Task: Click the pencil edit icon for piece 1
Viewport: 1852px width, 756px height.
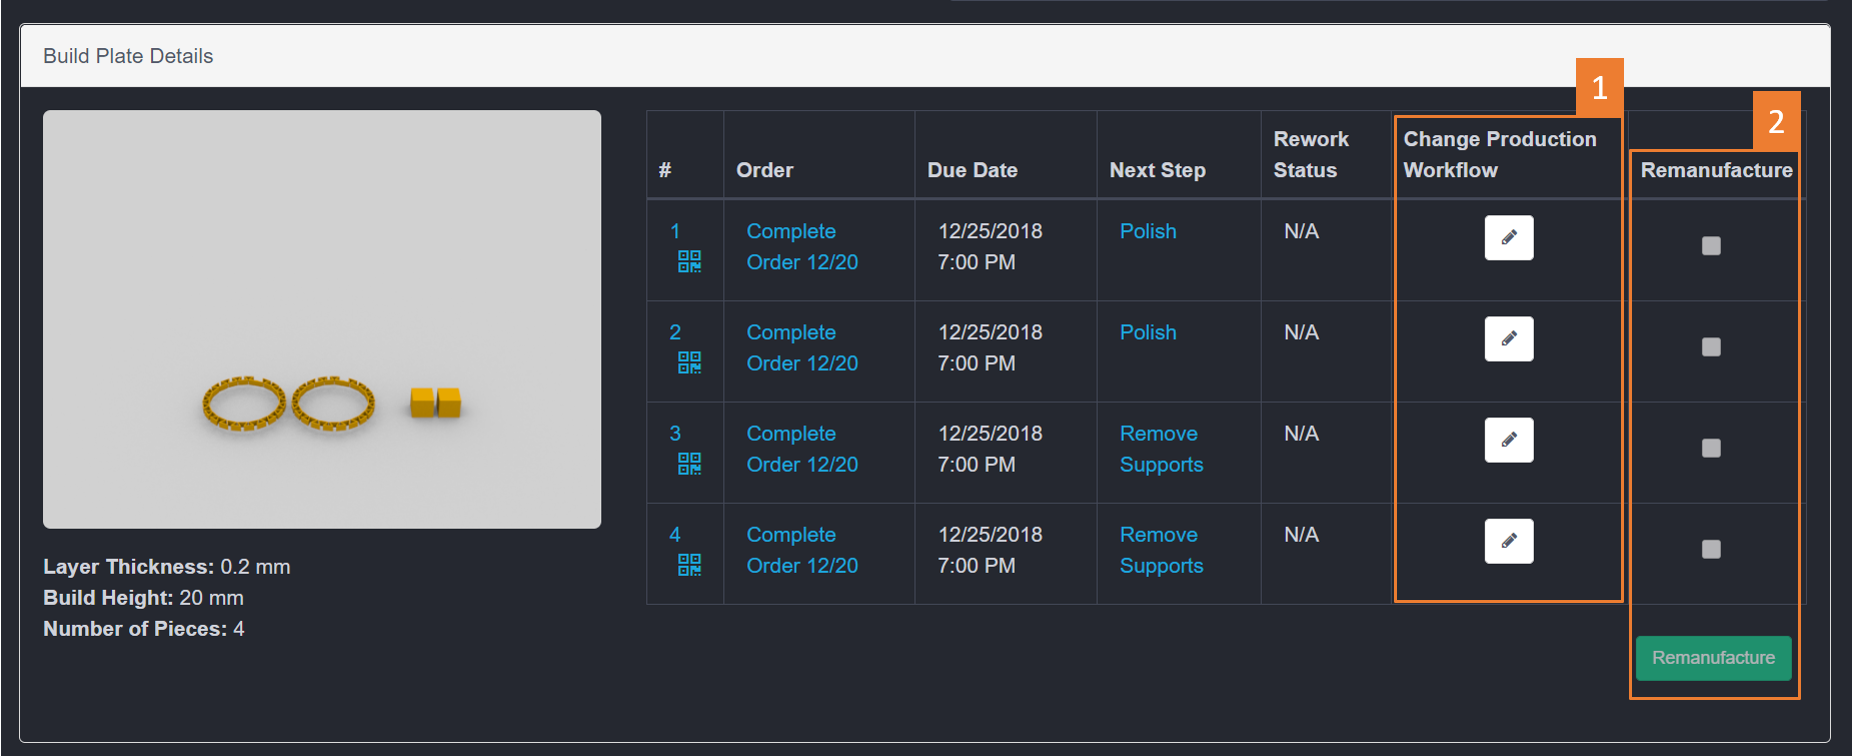Action: coord(1508,238)
